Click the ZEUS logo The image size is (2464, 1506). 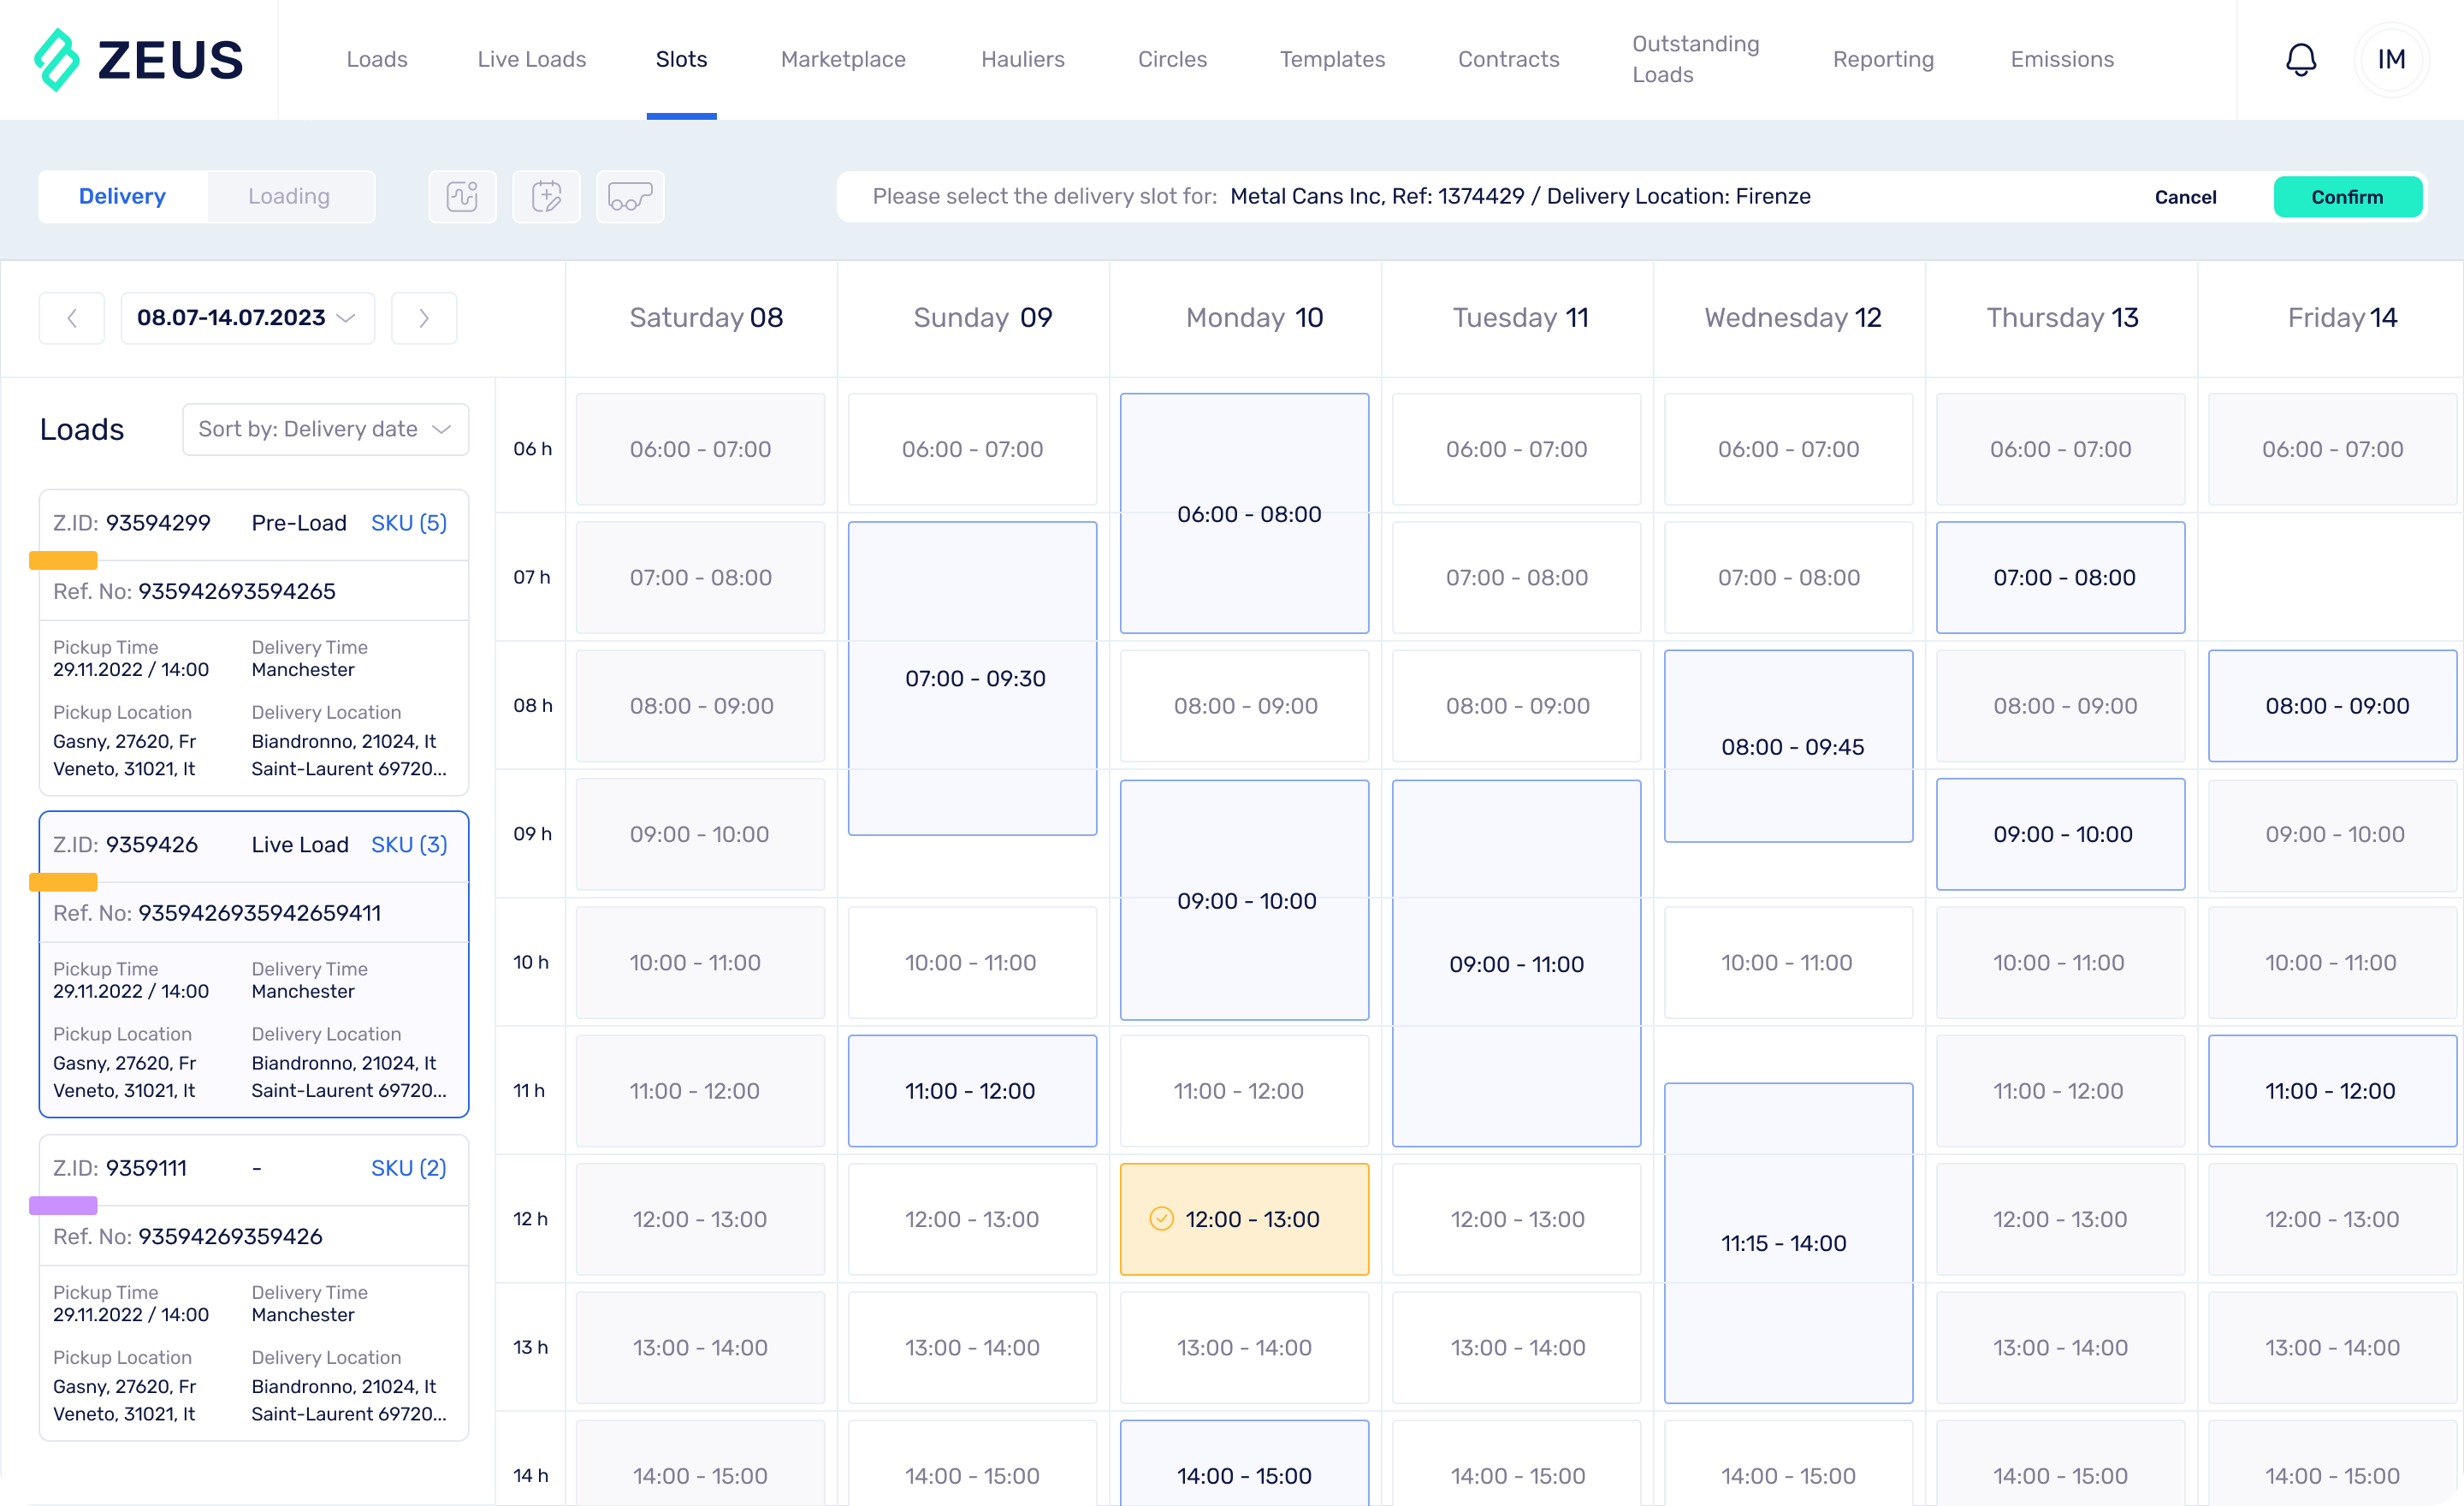pos(140,59)
